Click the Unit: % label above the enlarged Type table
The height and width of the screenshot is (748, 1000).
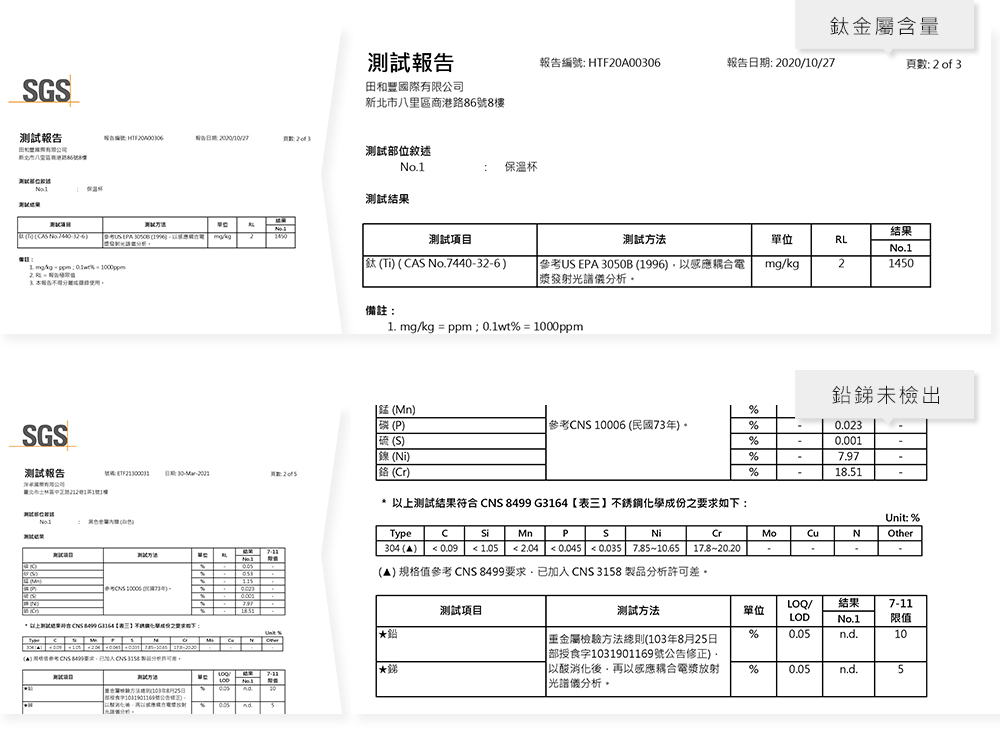point(902,518)
